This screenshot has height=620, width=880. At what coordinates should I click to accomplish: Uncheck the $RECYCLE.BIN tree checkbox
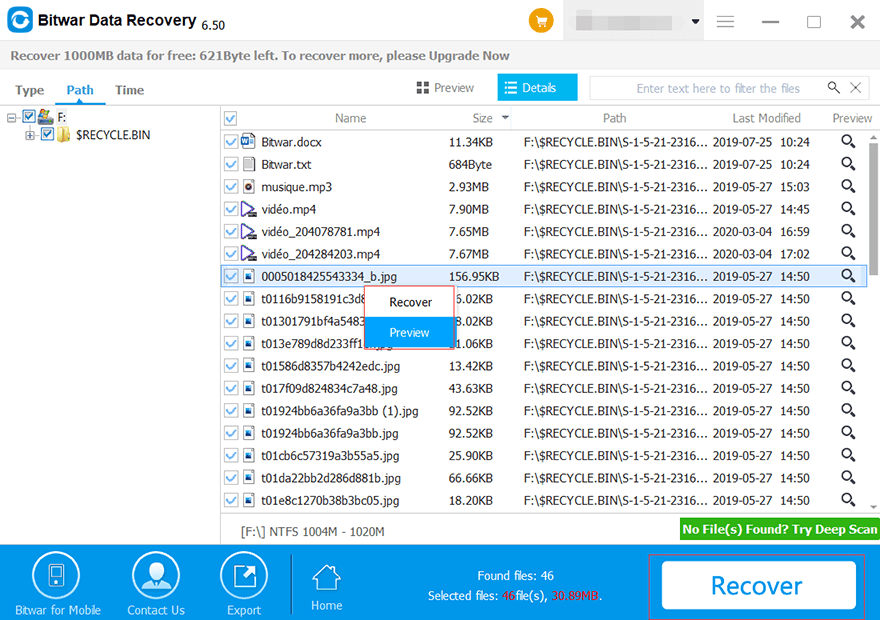click(48, 134)
